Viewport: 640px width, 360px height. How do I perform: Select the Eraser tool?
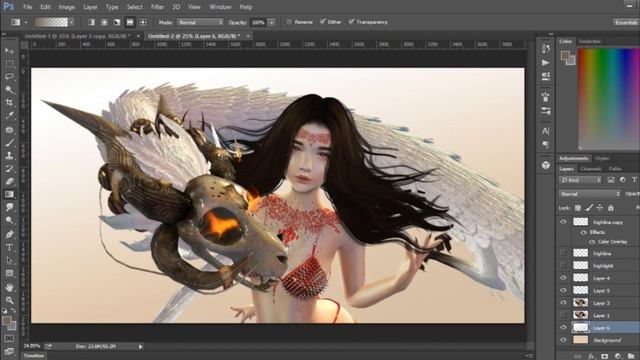pyautogui.click(x=9, y=182)
